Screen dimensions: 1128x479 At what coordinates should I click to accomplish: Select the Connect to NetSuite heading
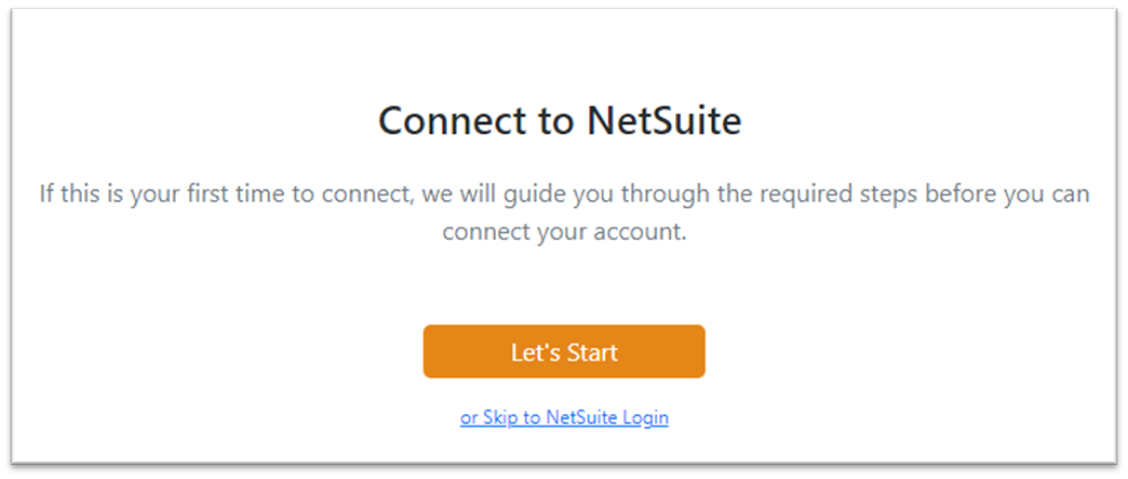(x=560, y=121)
